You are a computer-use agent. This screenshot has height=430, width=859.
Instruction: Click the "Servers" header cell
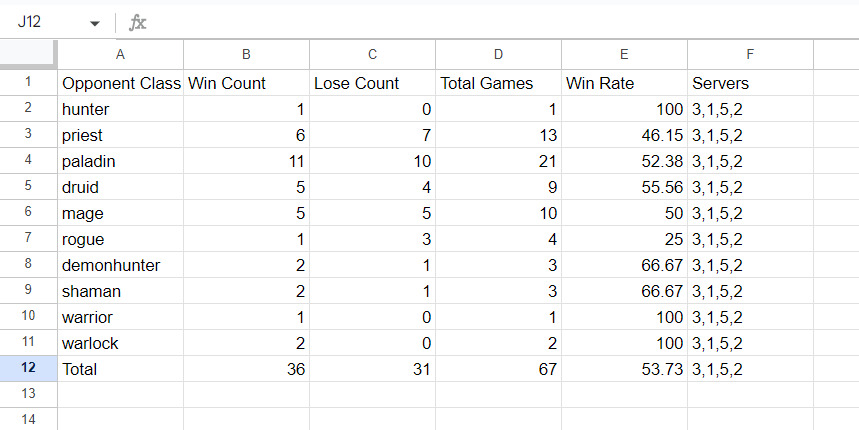coord(750,83)
